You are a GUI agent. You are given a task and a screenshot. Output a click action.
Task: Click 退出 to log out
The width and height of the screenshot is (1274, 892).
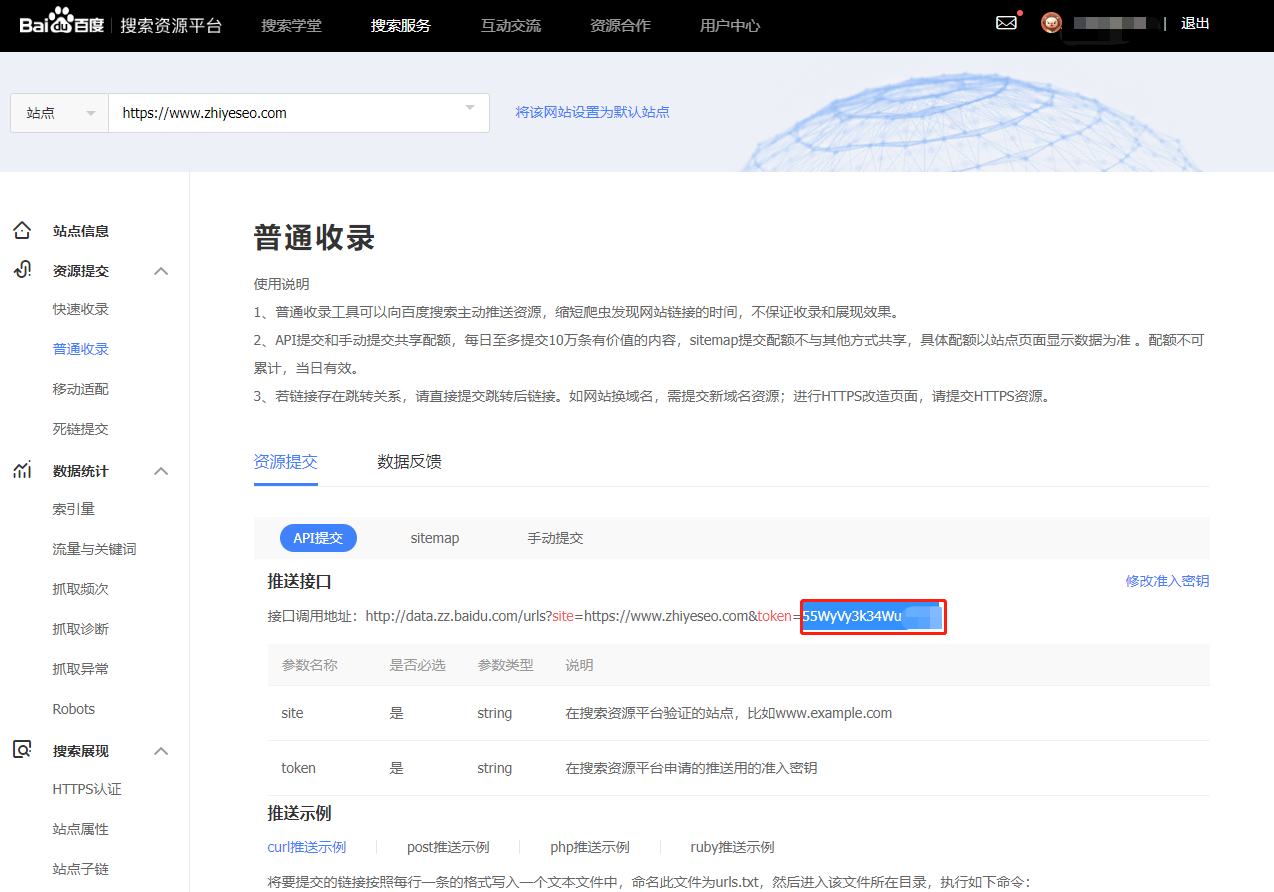1195,23
